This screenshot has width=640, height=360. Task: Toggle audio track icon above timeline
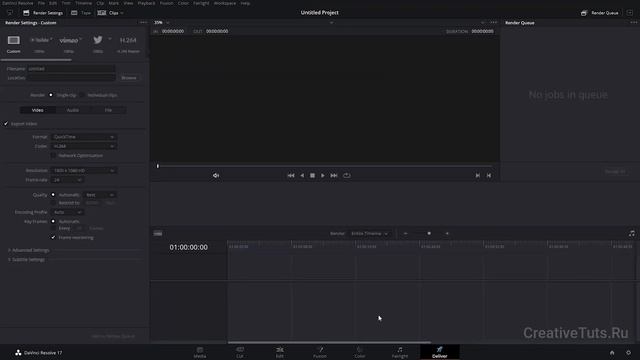tap(631, 233)
